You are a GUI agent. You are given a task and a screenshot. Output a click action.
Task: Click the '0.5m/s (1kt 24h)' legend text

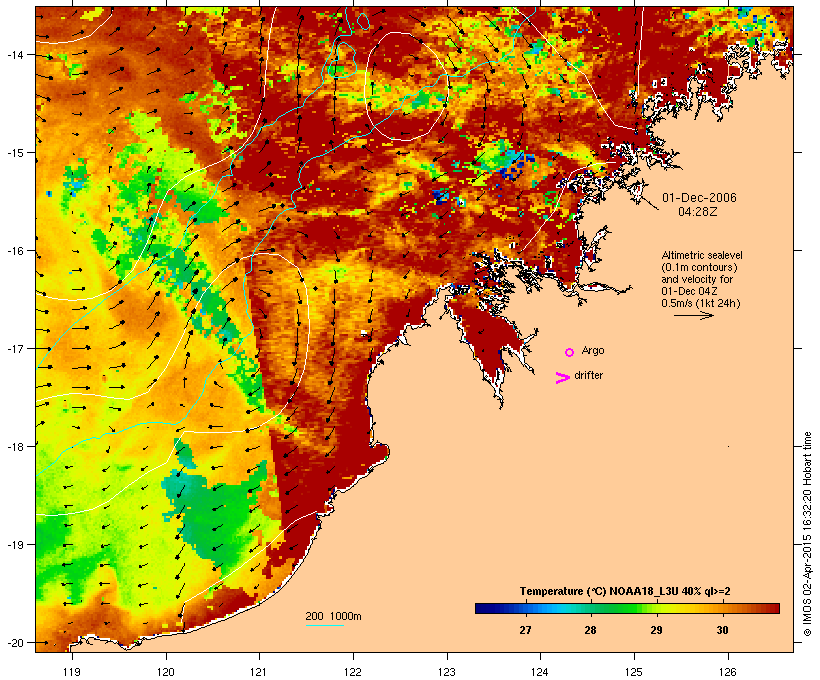pos(701,303)
